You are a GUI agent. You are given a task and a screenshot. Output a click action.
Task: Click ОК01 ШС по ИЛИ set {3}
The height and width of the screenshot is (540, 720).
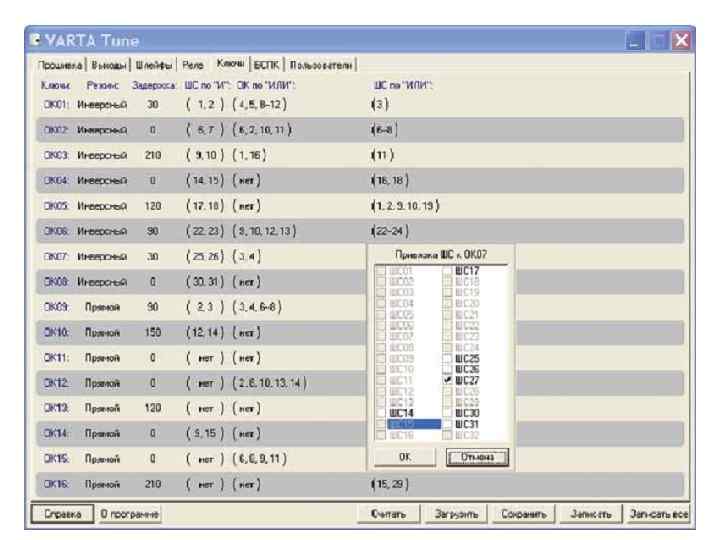click(x=380, y=105)
